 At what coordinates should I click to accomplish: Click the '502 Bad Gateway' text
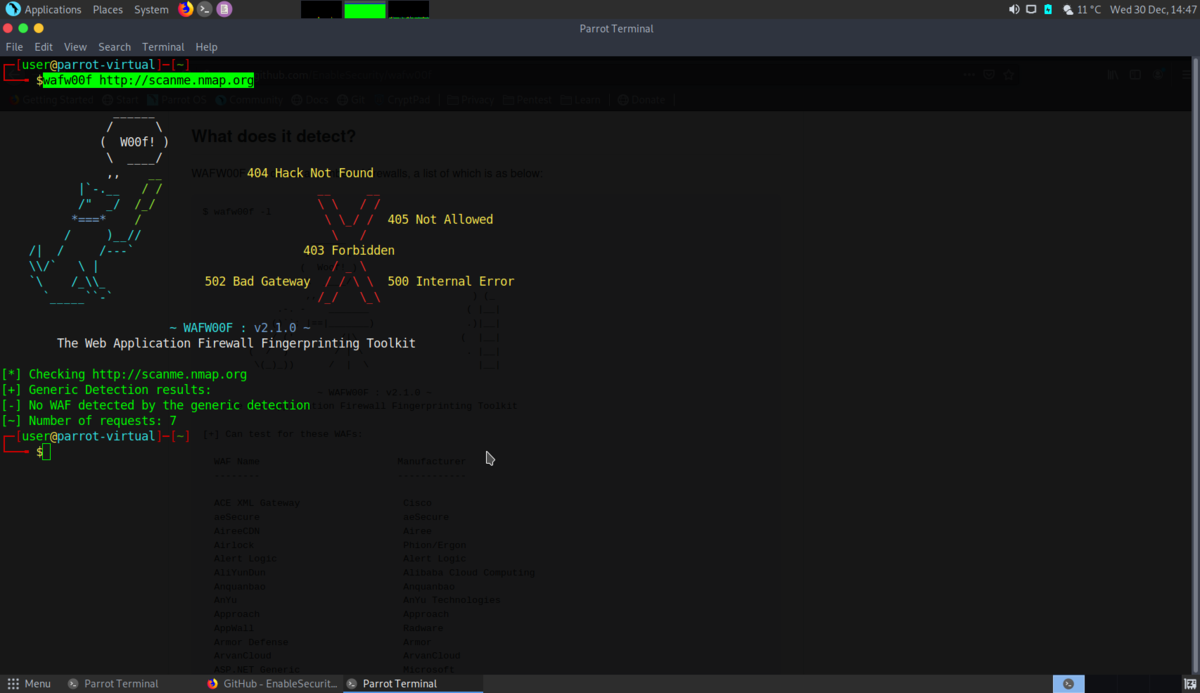click(x=257, y=282)
